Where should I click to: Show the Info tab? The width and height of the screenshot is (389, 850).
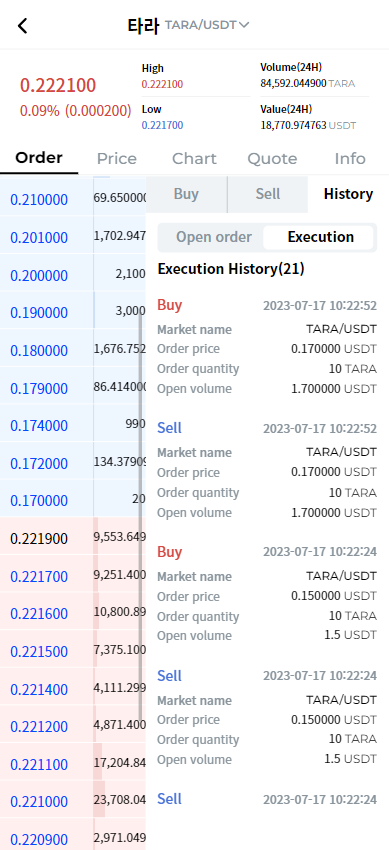click(x=350, y=159)
